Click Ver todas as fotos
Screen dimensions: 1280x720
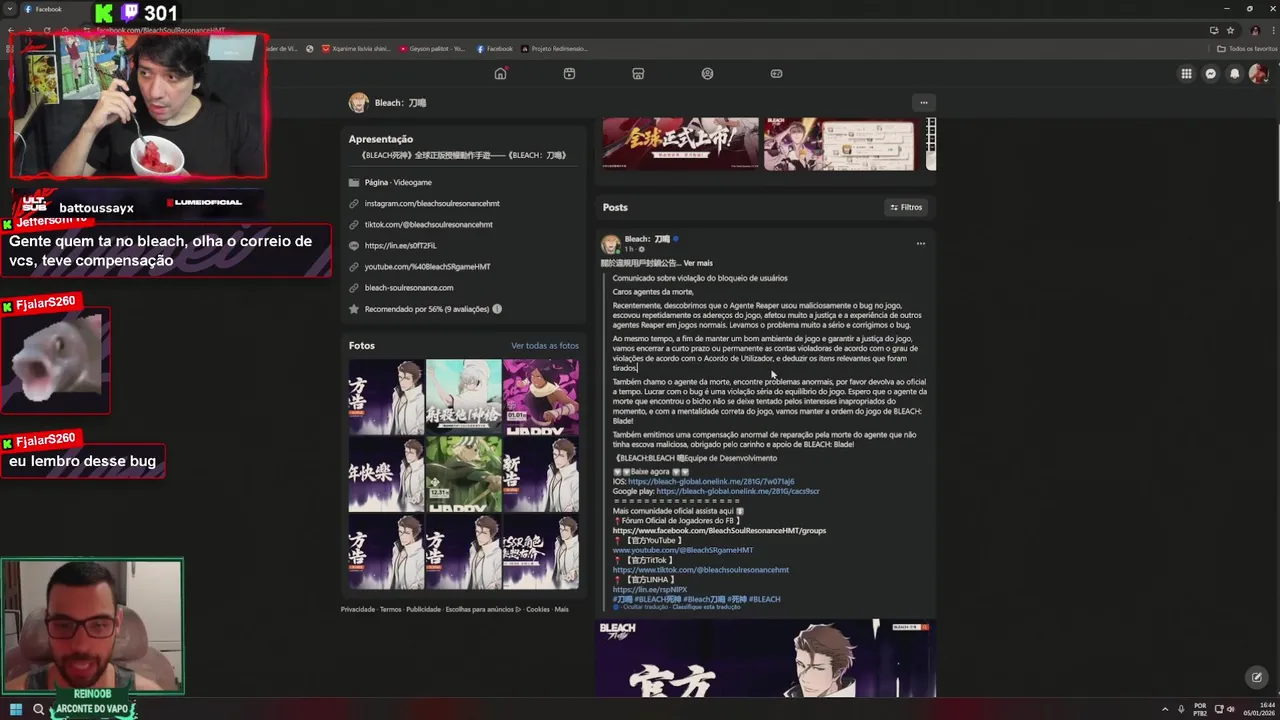pyautogui.click(x=545, y=346)
